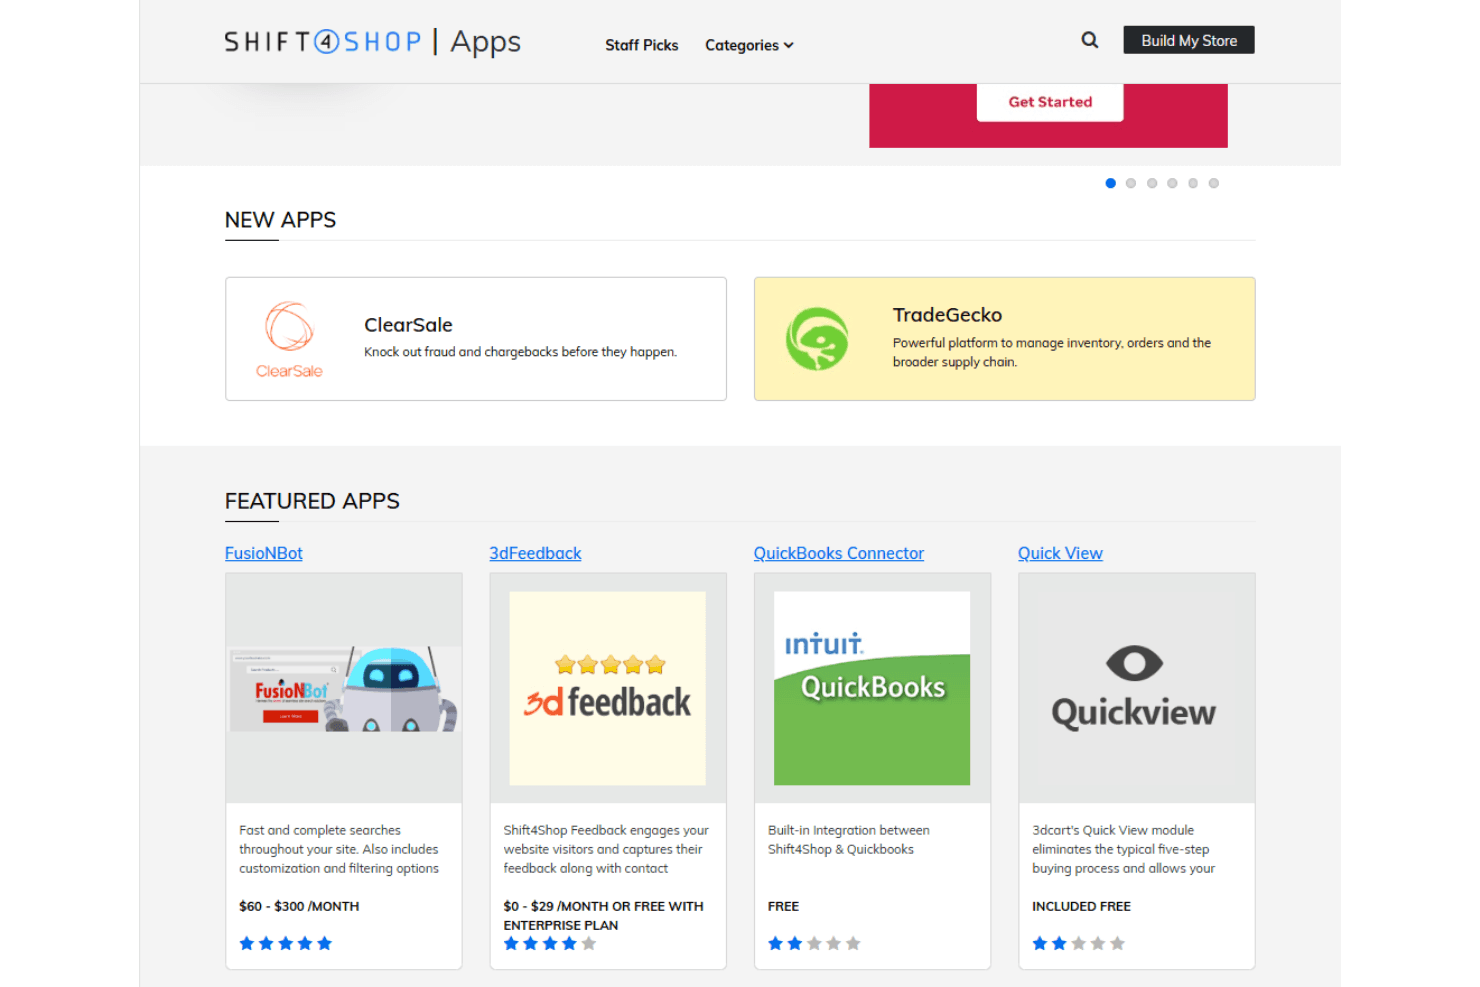Click the QuickBooks 'FREE' price label
This screenshot has width=1480, height=987.
pos(783,906)
